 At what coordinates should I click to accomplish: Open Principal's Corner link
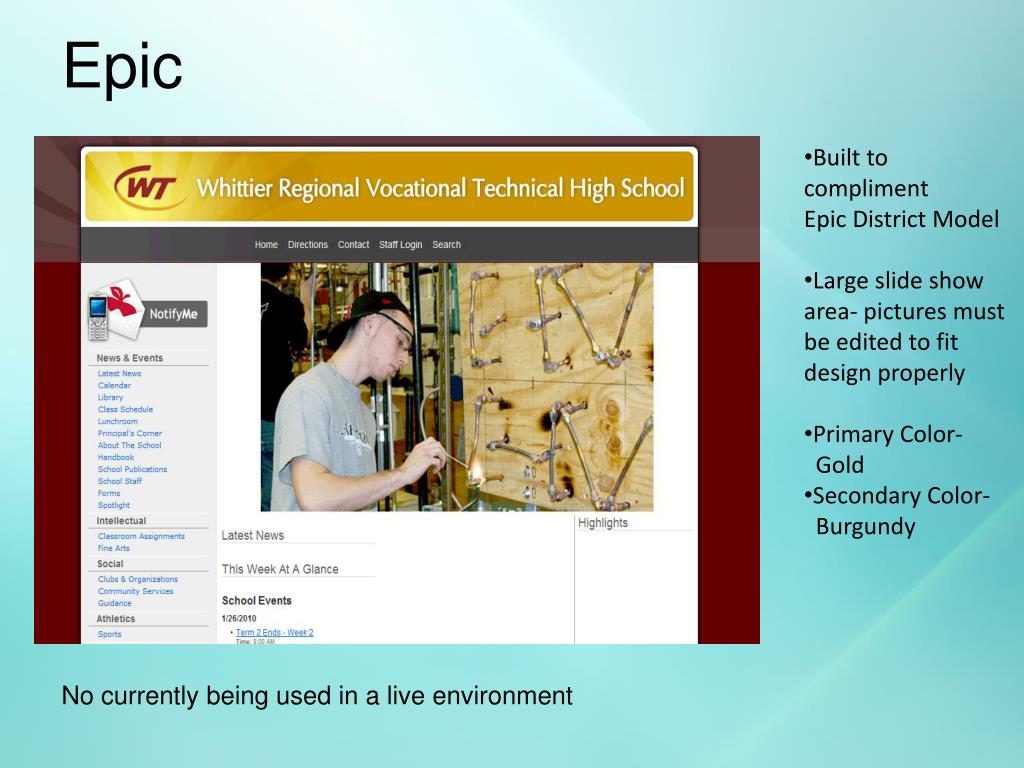tap(130, 433)
